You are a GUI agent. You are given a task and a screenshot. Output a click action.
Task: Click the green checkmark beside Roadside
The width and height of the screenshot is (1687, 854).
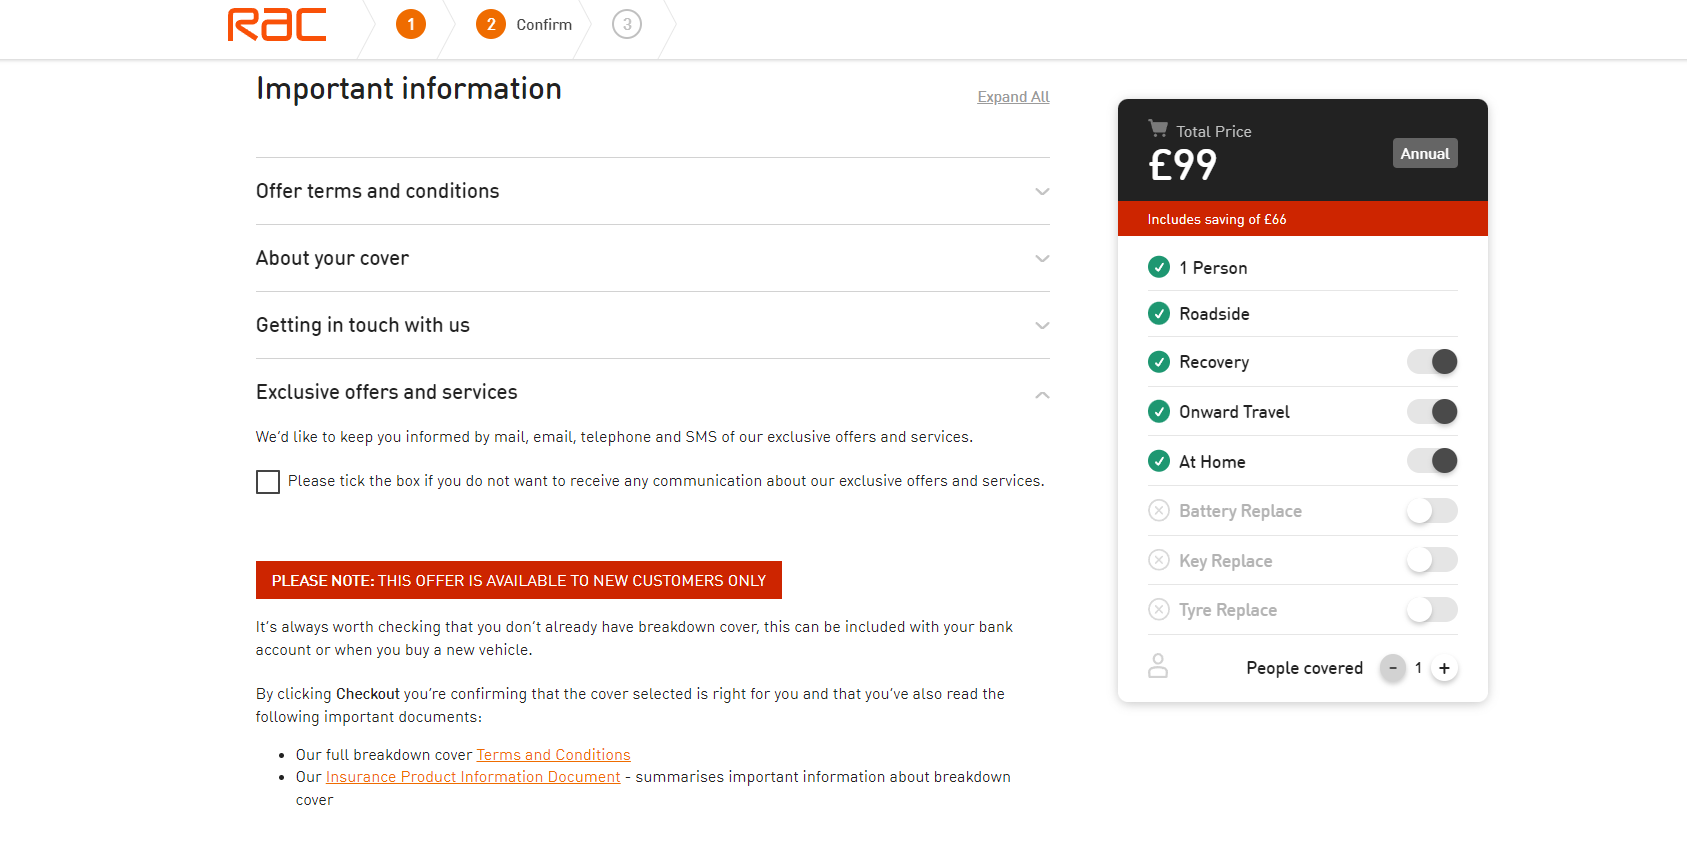coord(1159,313)
